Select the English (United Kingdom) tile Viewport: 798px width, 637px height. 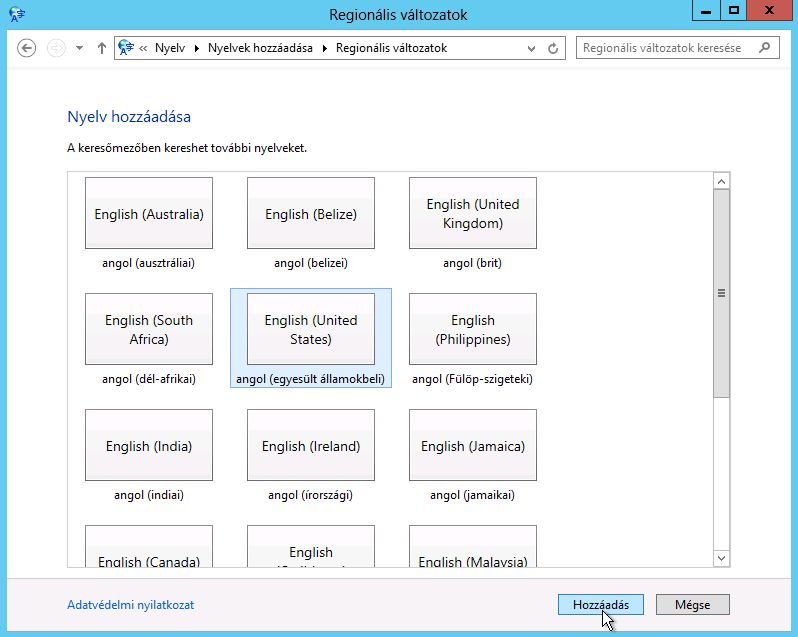coord(472,214)
